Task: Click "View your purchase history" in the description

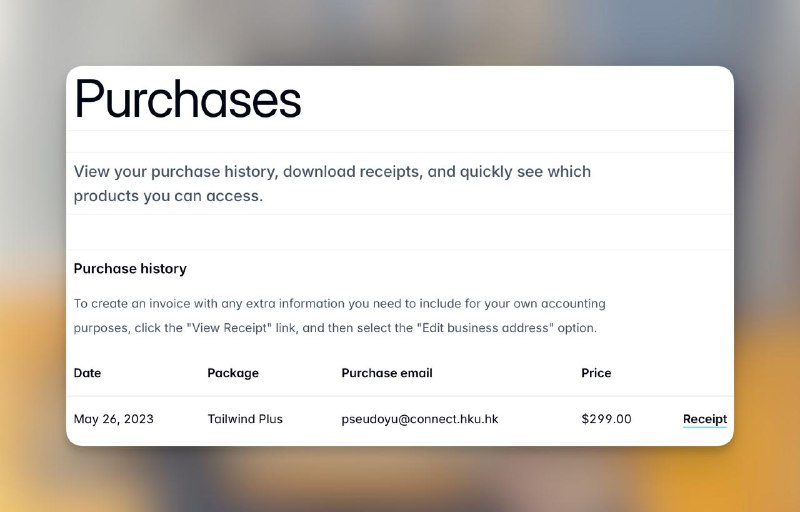Action: 172,172
